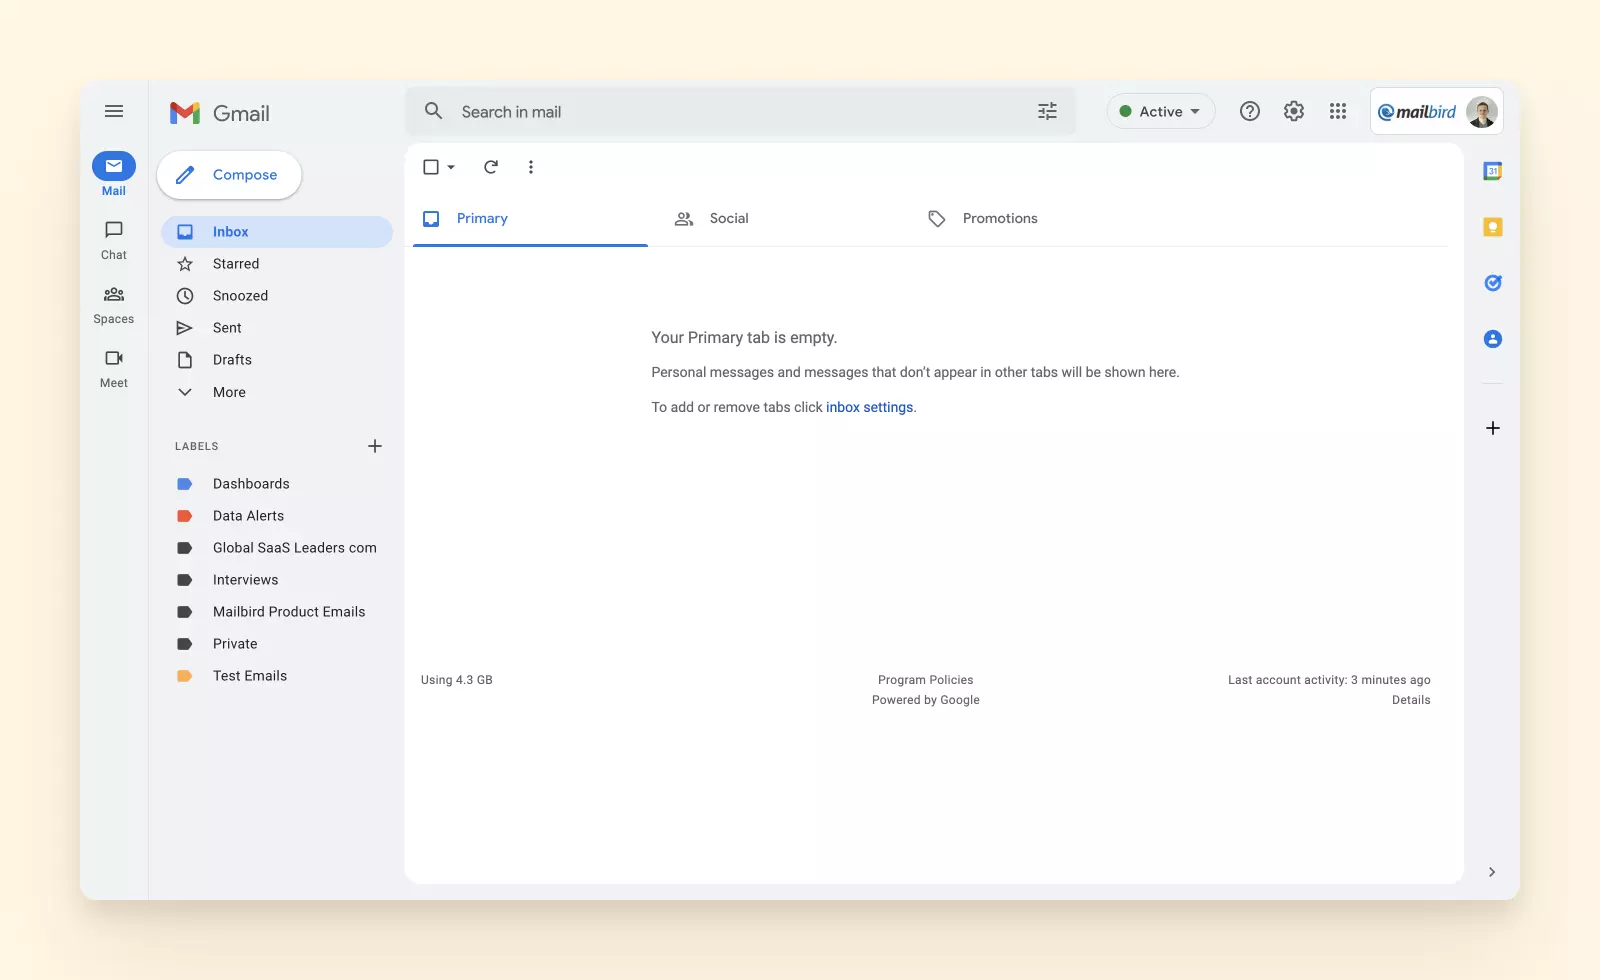The height and width of the screenshot is (980, 1600).
Task: Open Google Tasks side panel icon
Action: pyautogui.click(x=1492, y=283)
